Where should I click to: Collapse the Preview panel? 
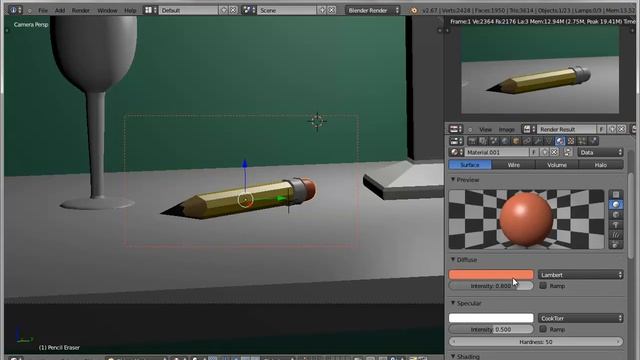pos(453,180)
